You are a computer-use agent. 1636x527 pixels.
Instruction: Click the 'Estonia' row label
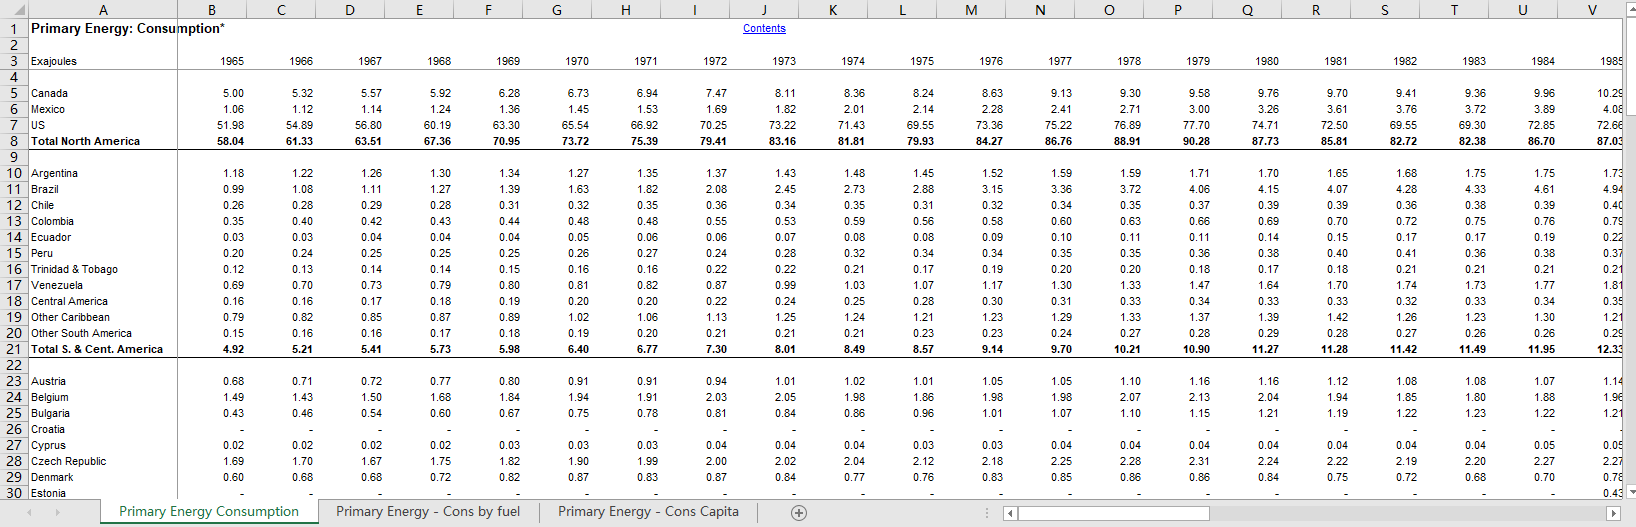[48, 493]
